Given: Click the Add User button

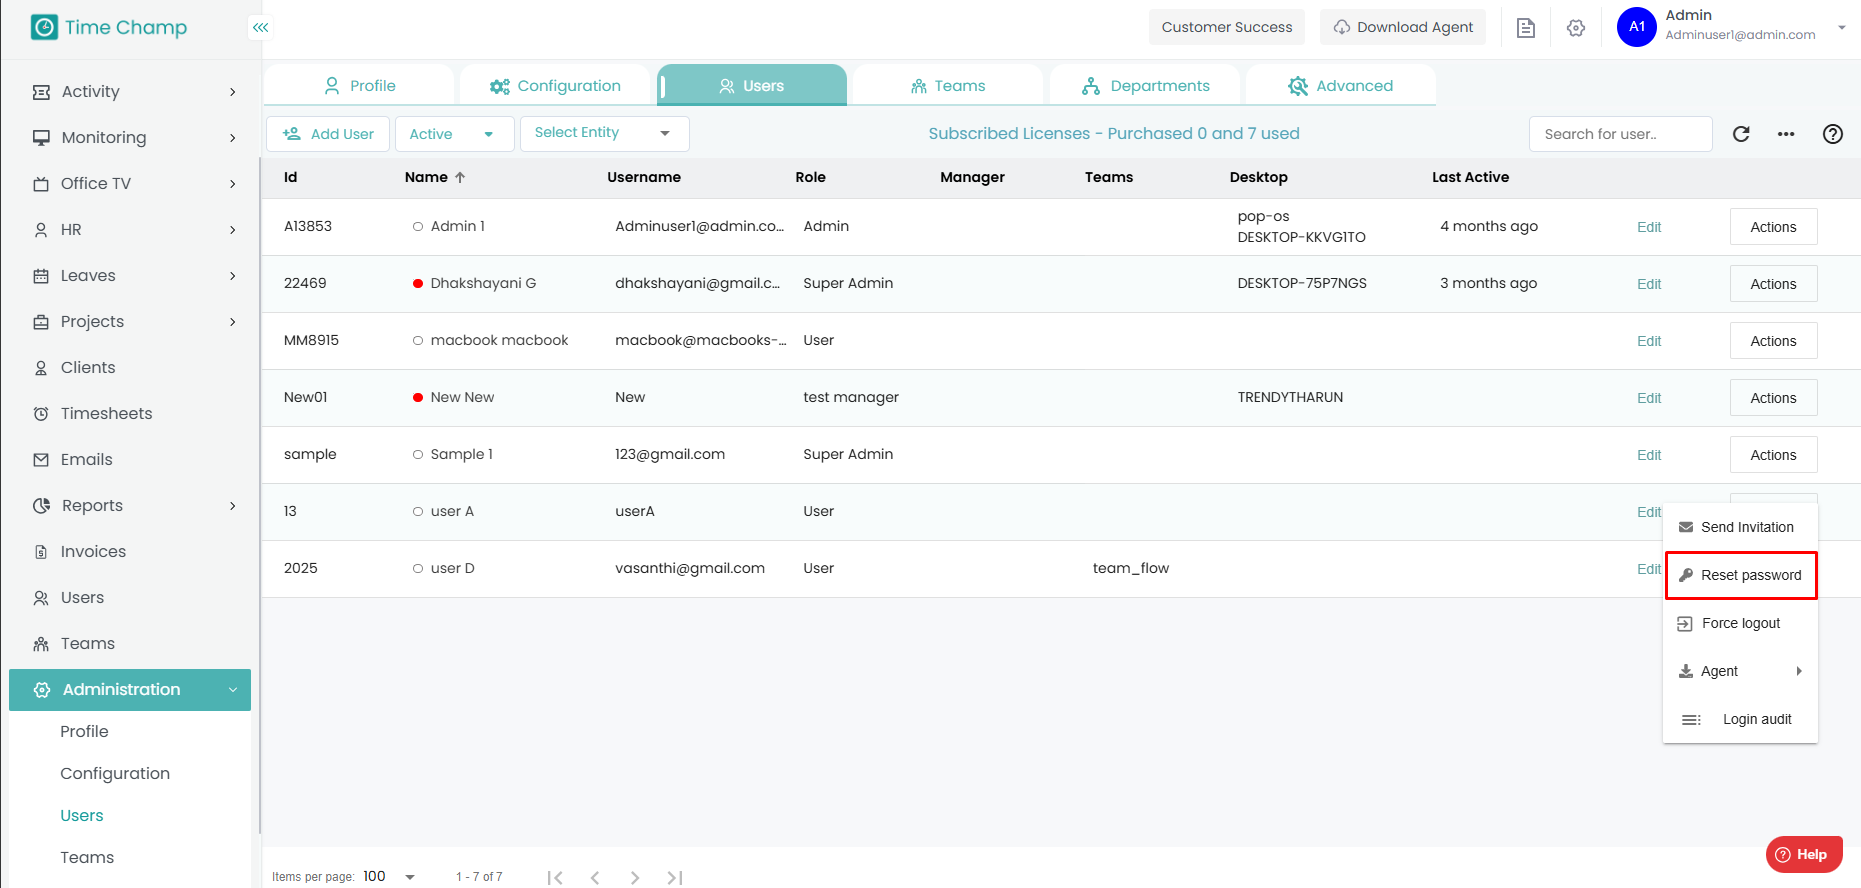Looking at the screenshot, I should pos(328,134).
